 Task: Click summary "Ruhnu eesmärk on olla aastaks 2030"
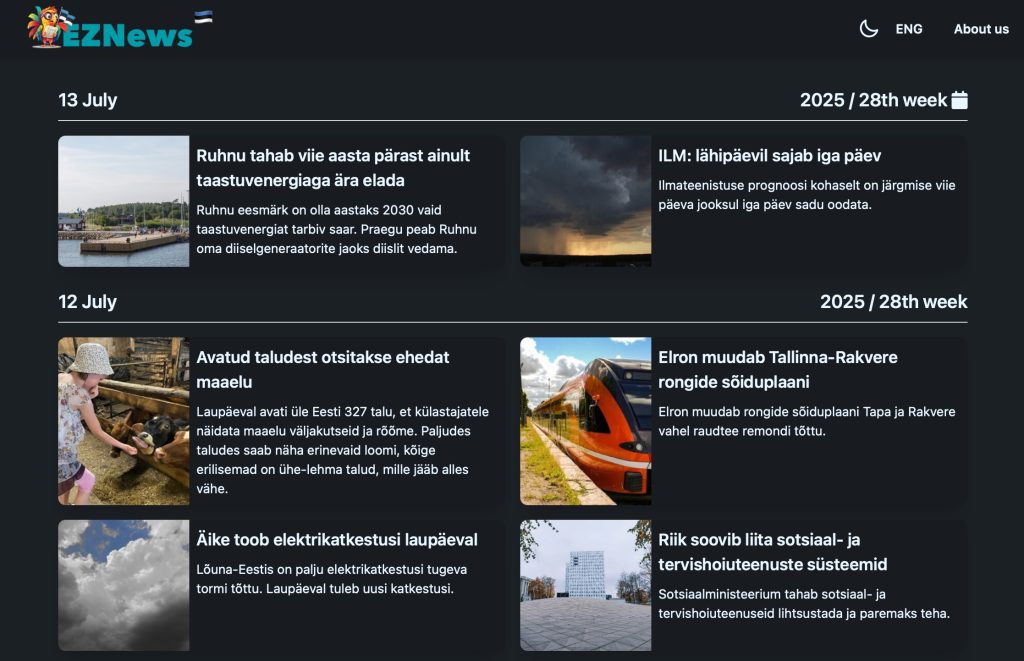pos(336,229)
